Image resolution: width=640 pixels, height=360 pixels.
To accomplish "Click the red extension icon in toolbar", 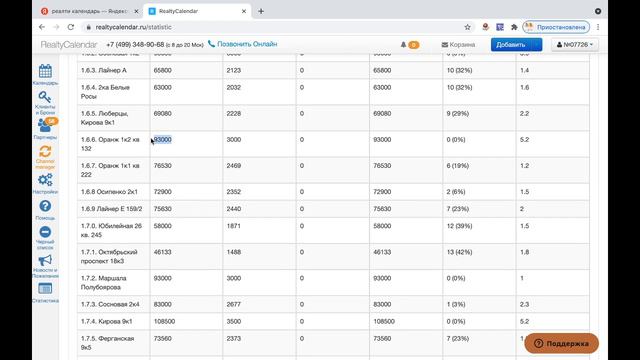I will pyautogui.click(x=485, y=27).
